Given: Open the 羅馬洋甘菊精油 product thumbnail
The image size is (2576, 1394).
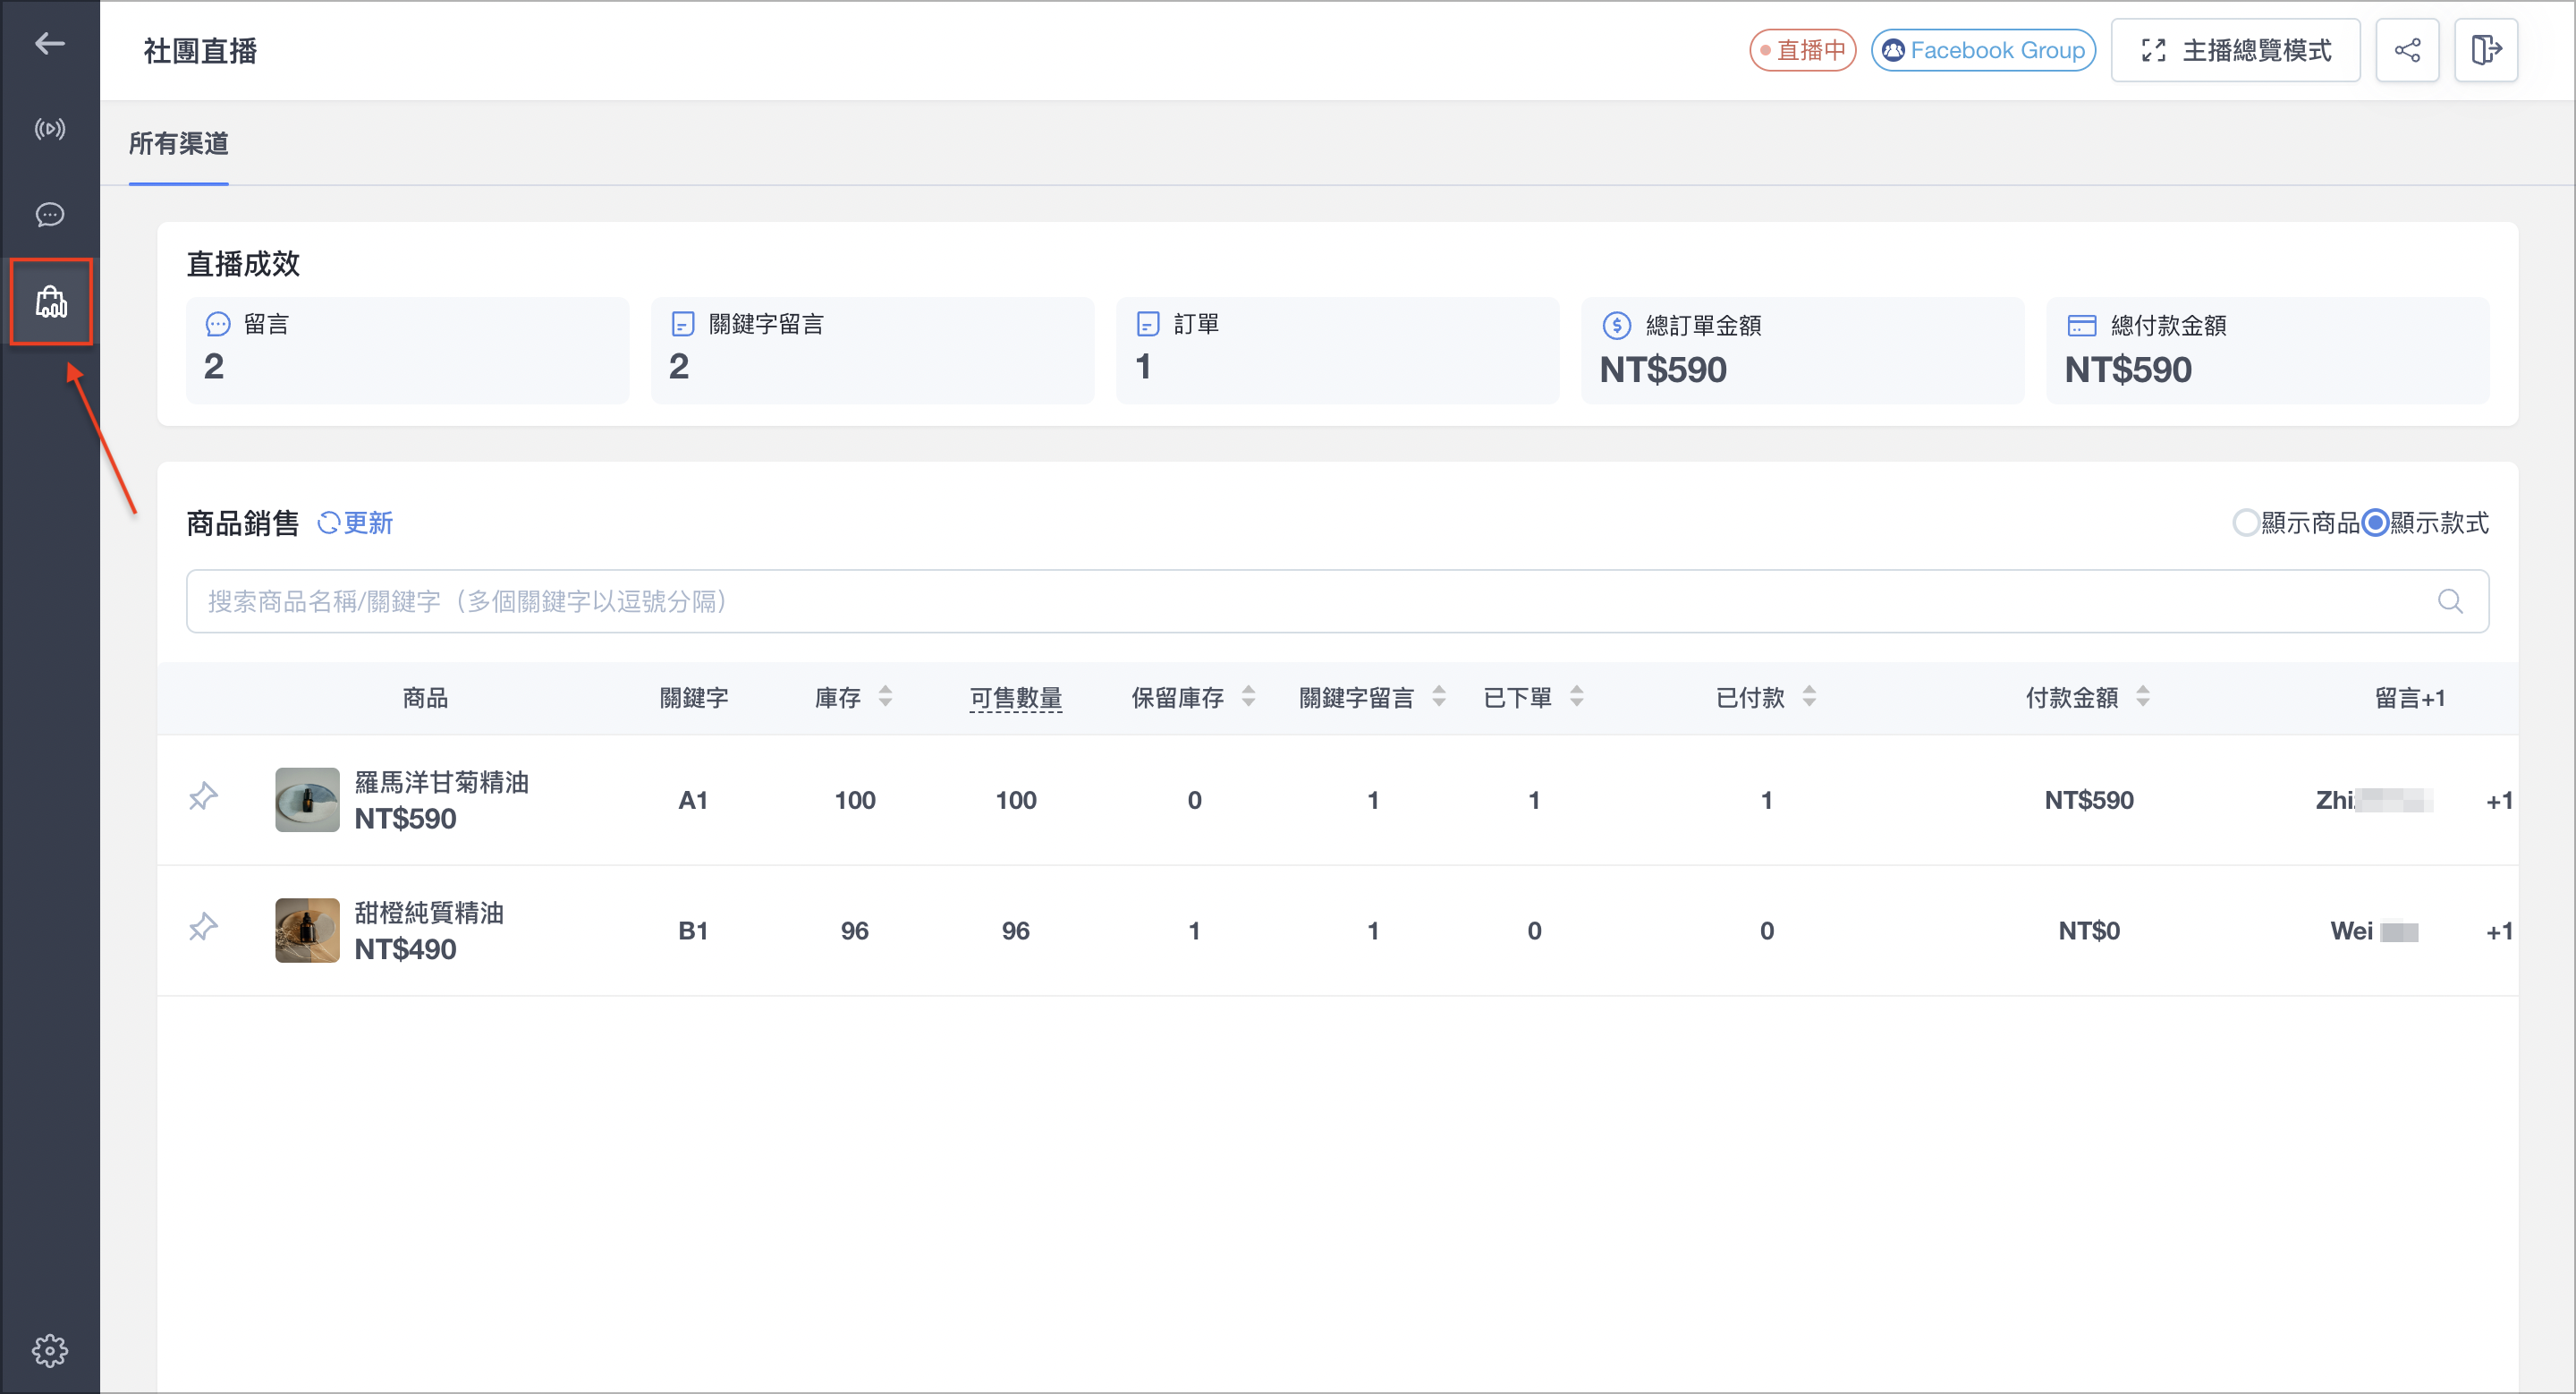Looking at the screenshot, I should pyautogui.click(x=307, y=800).
